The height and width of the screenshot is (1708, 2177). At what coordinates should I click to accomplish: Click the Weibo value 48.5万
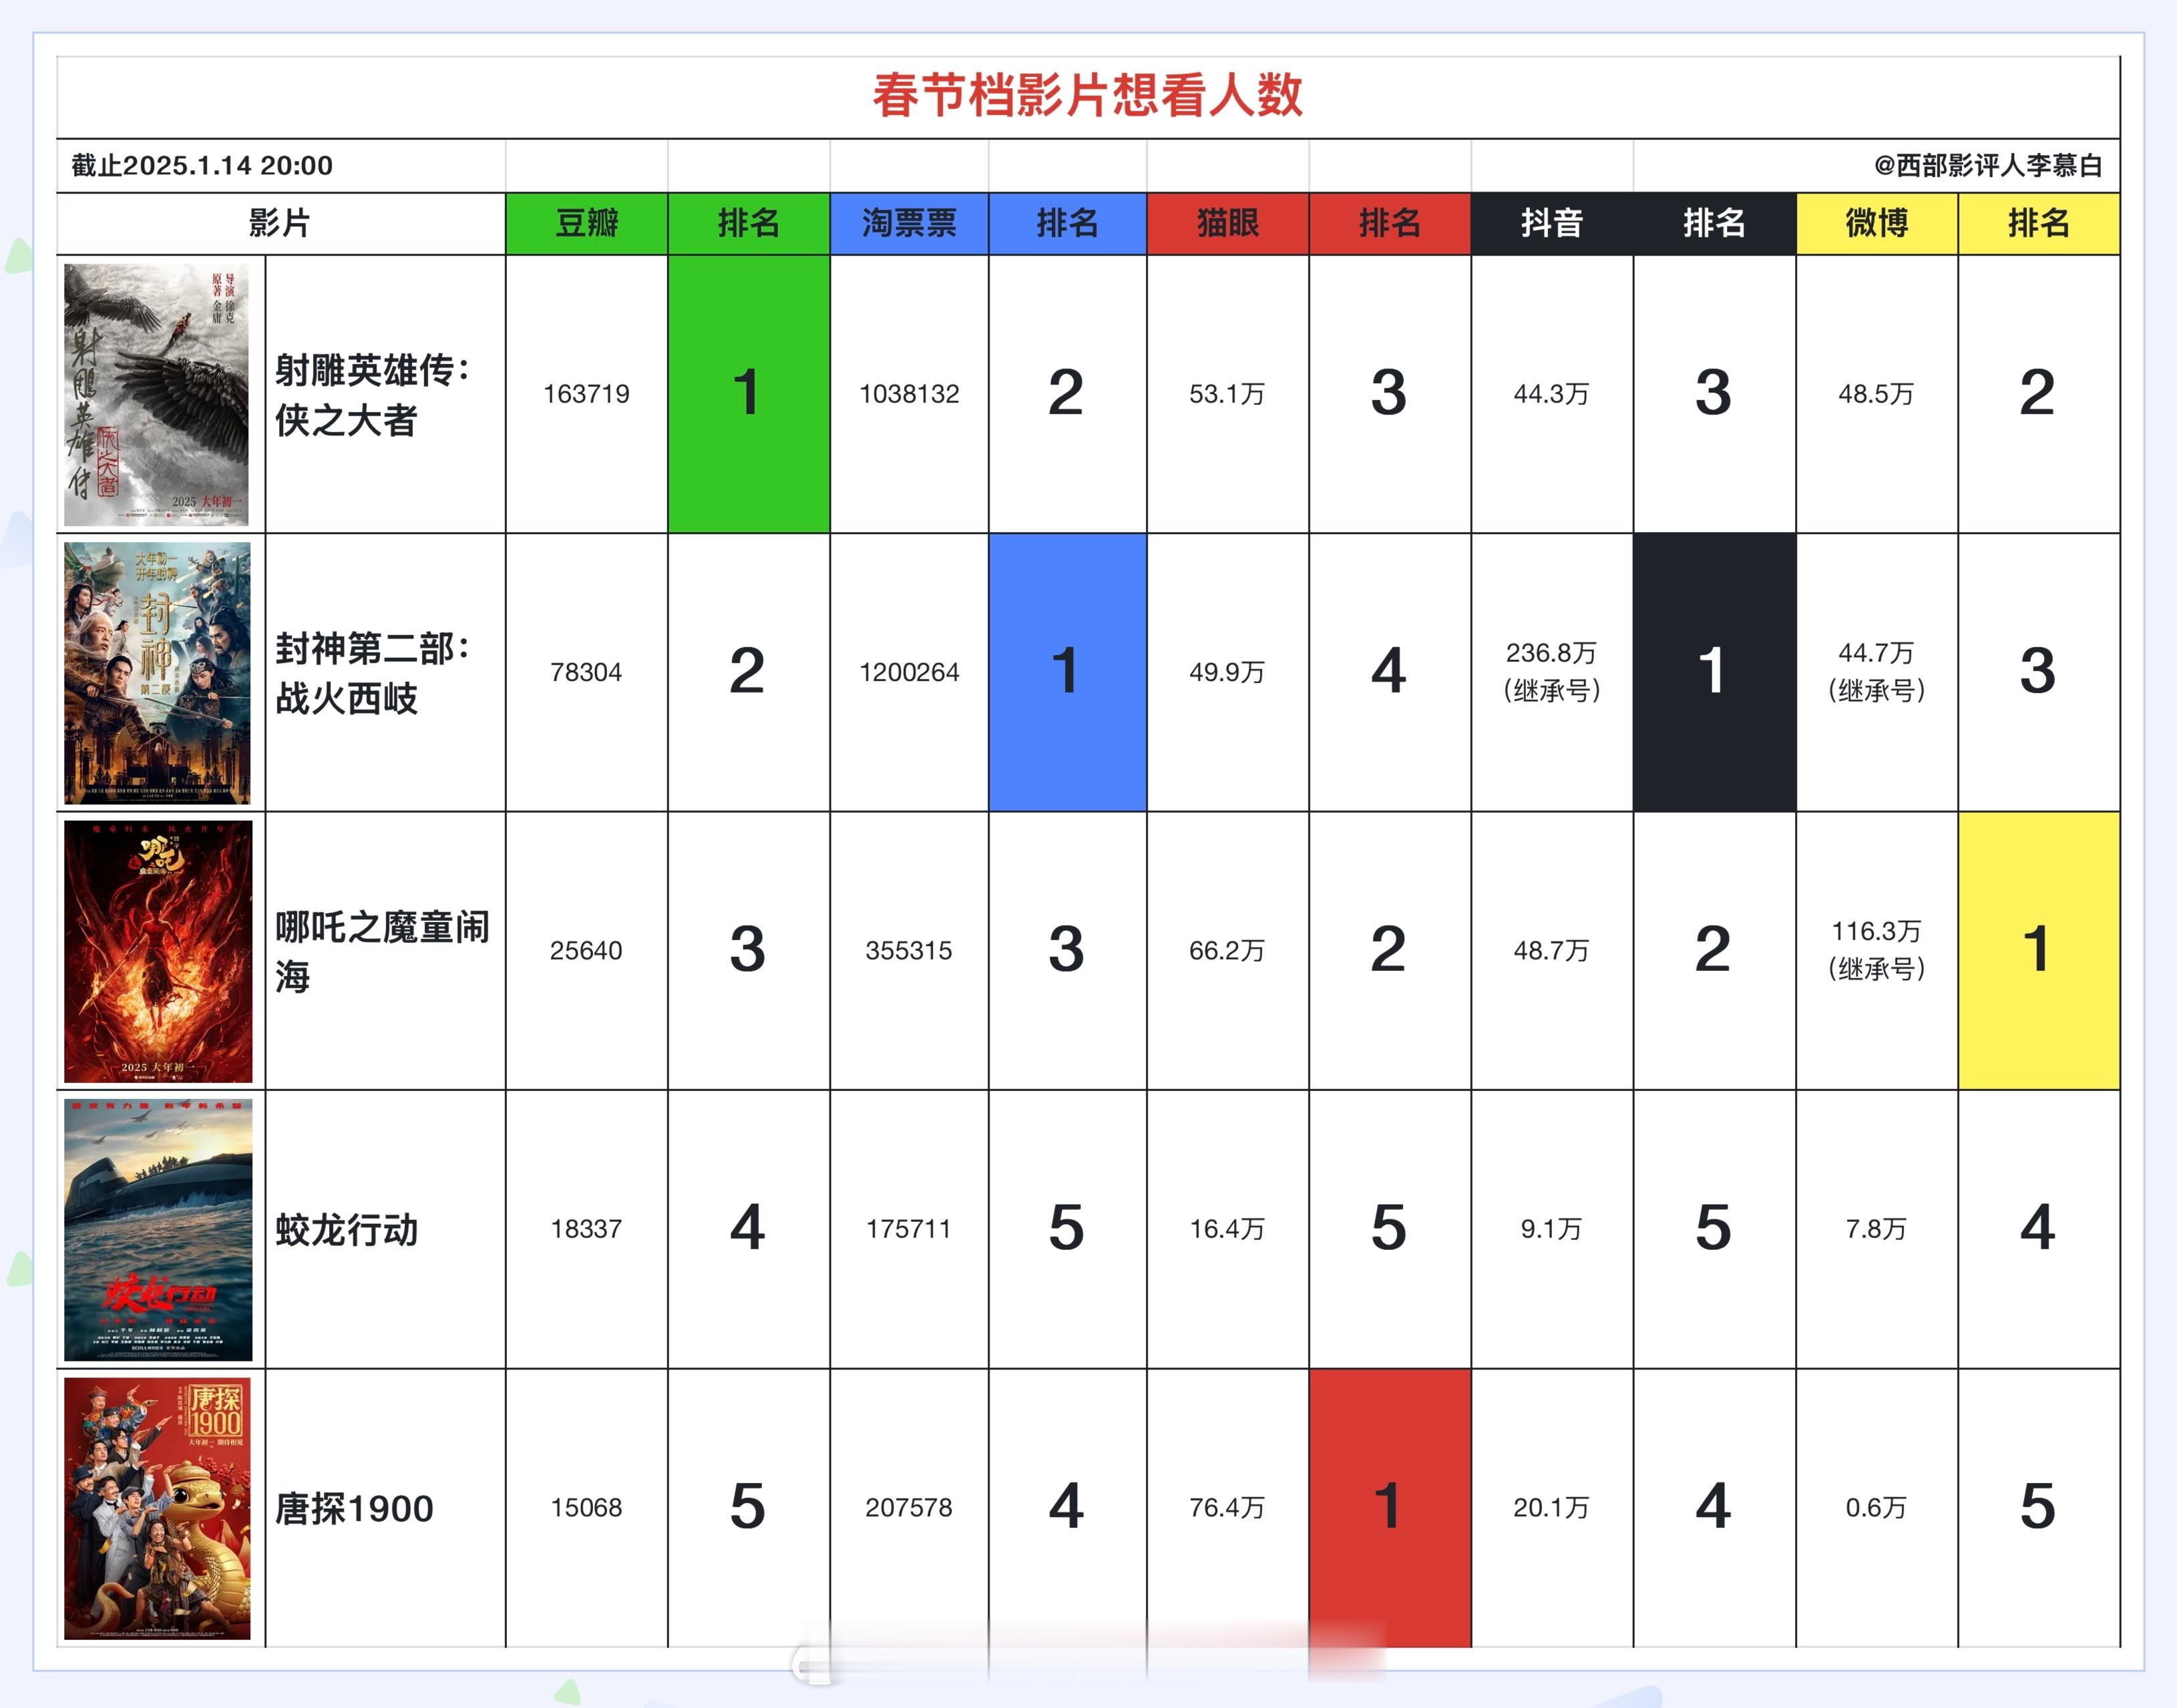pyautogui.click(x=1876, y=394)
